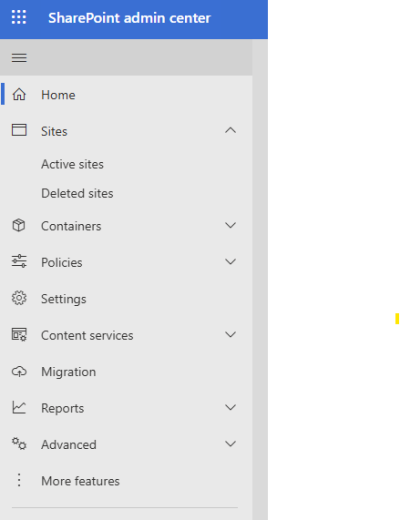Expand the Containers section chevron
The image size is (400, 520).
point(230,226)
